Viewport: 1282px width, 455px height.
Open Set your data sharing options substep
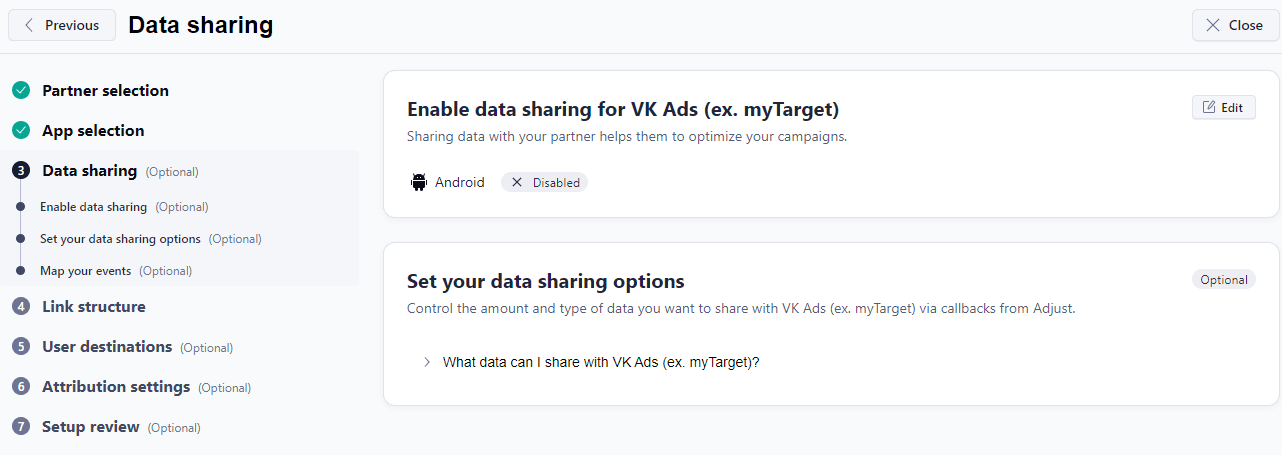(120, 239)
